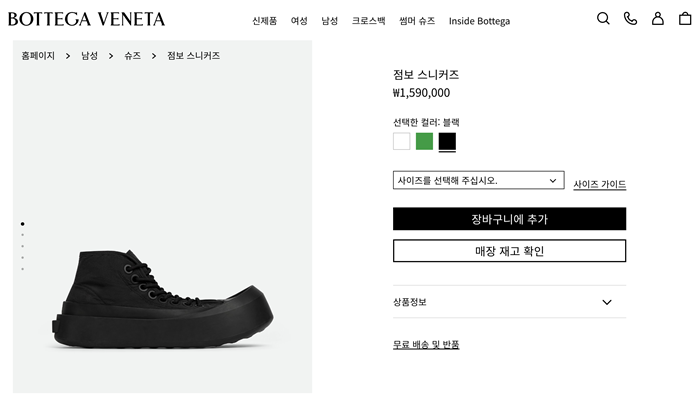This screenshot has height=401, width=700.
Task: Open 무료 배송 및 반품 link
Action: tap(426, 344)
